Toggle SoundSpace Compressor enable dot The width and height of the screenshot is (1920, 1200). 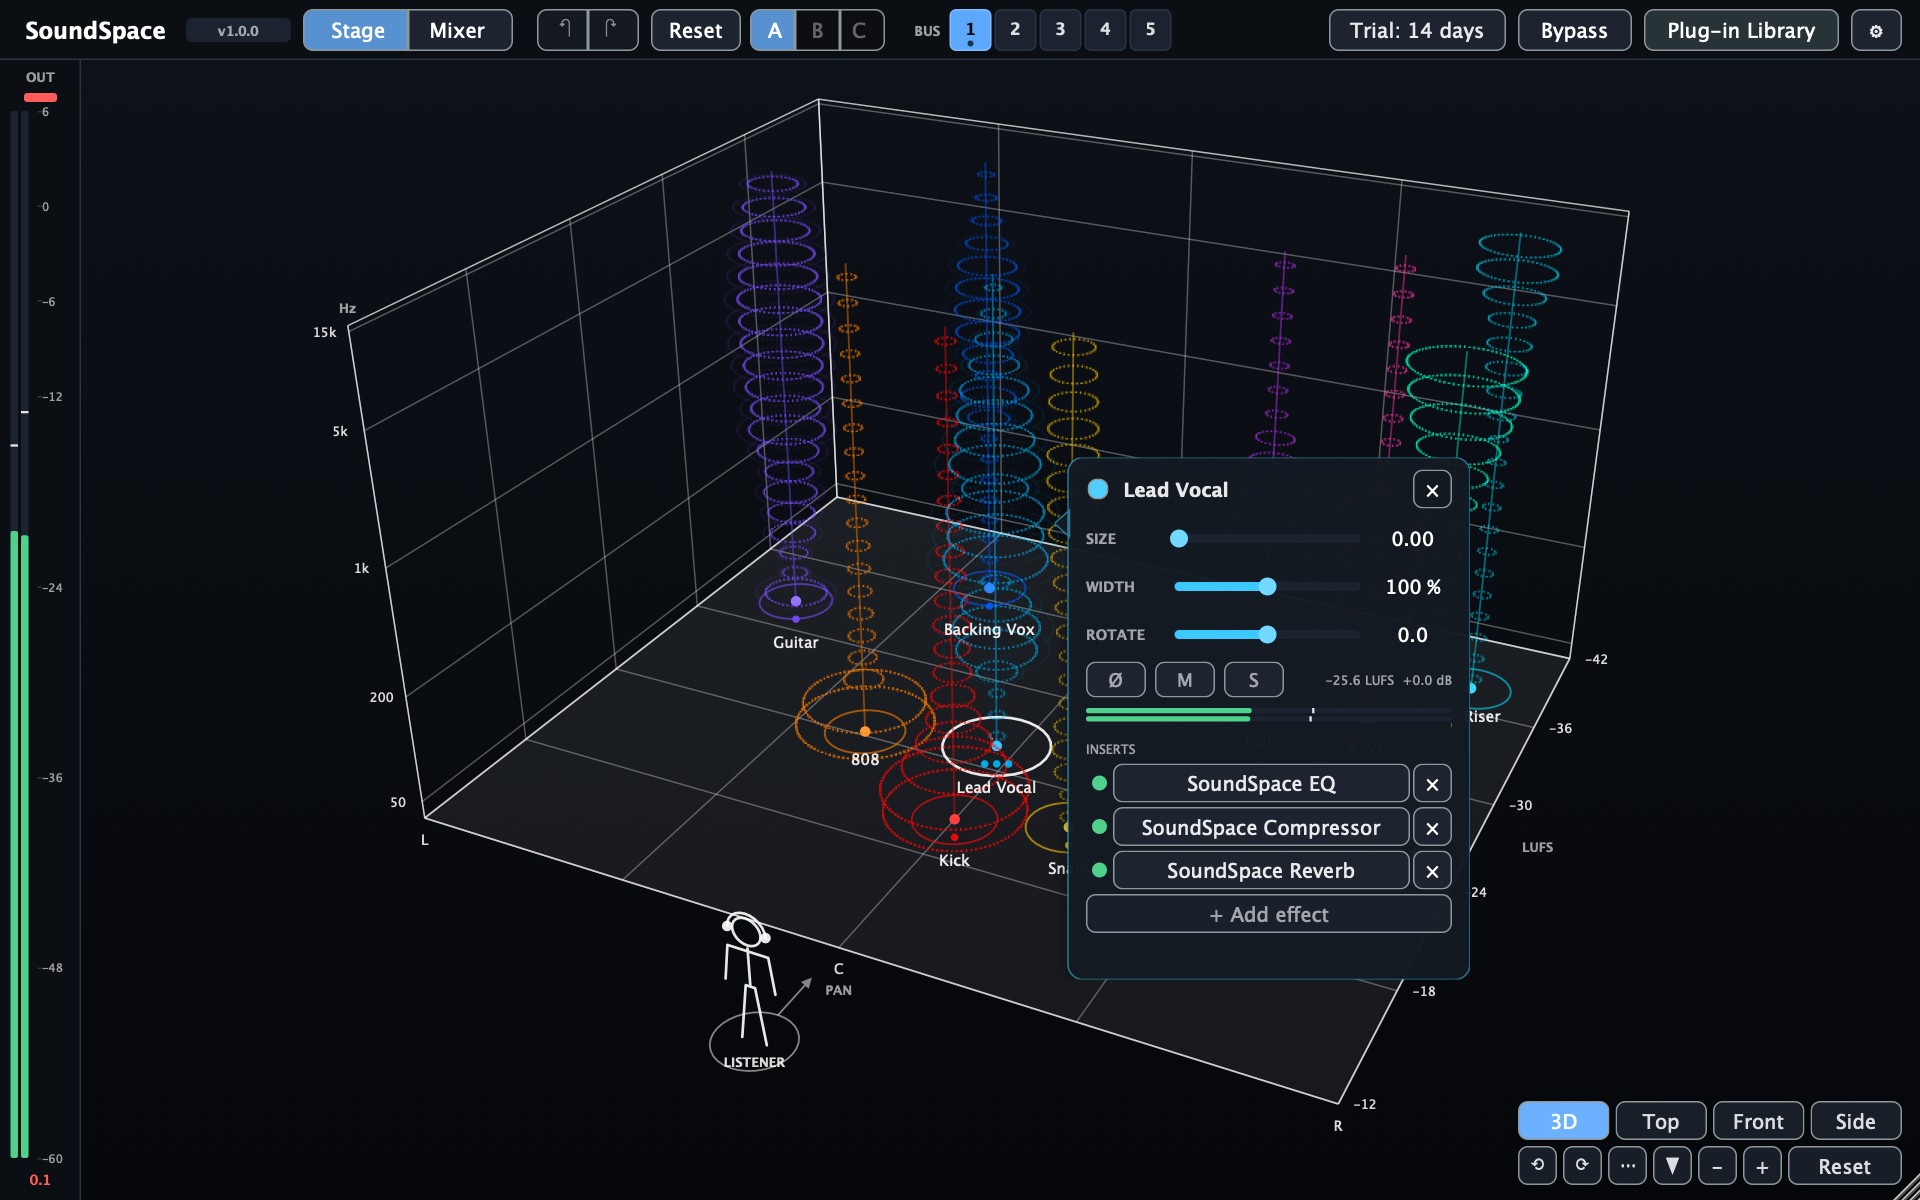point(1099,827)
